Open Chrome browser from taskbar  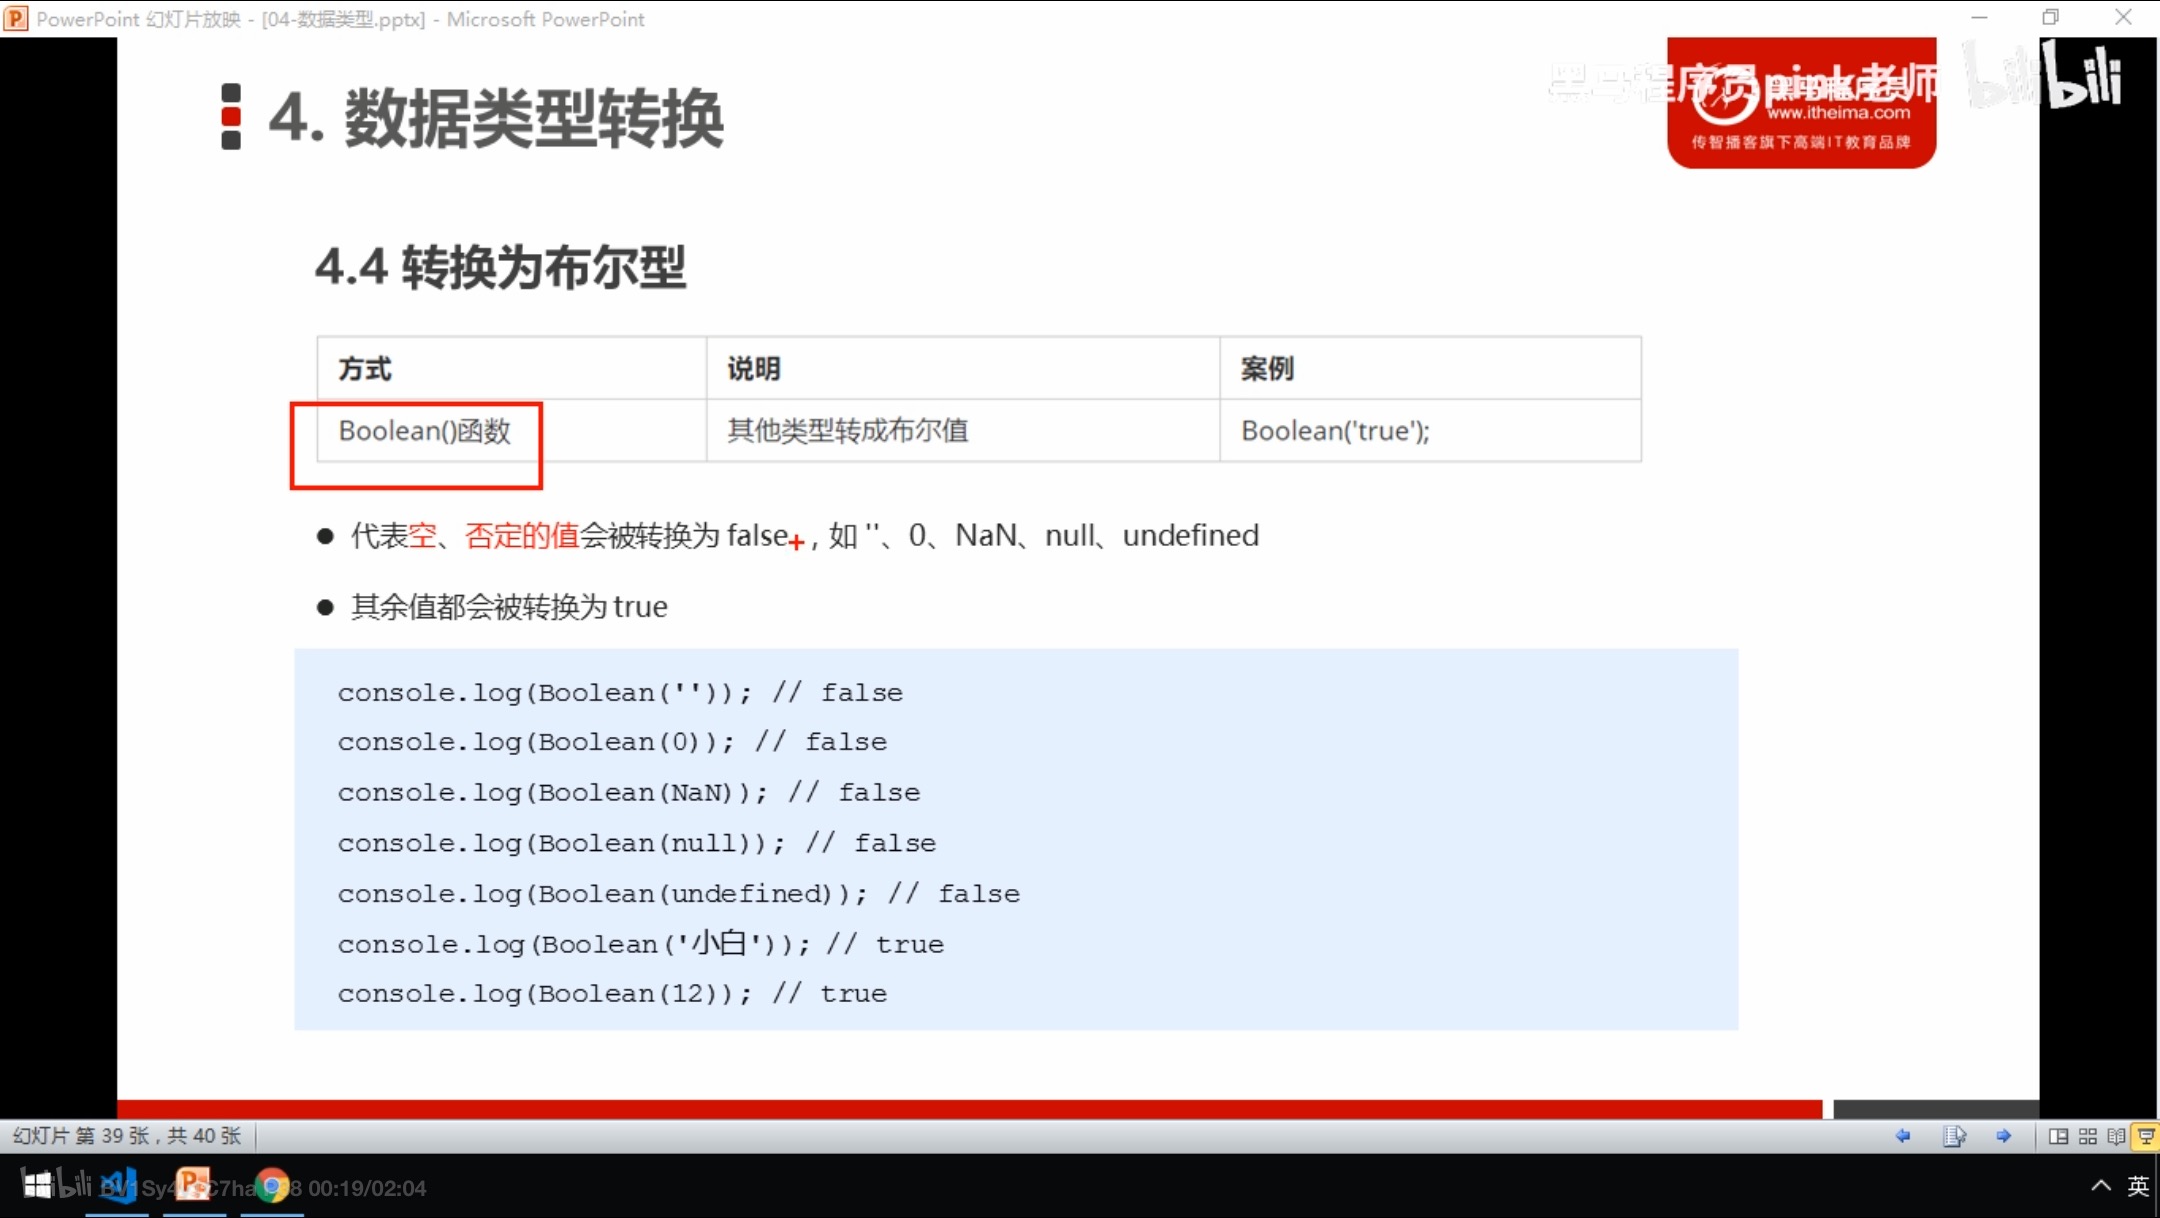271,1186
